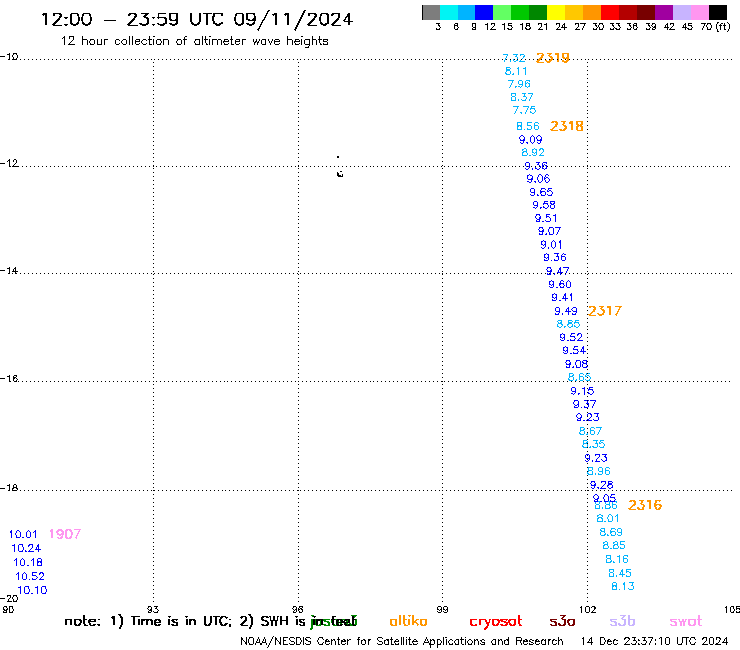This screenshot has width=740, height=650.
Task: Click the longitude axis label 96
Action: pos(297,609)
